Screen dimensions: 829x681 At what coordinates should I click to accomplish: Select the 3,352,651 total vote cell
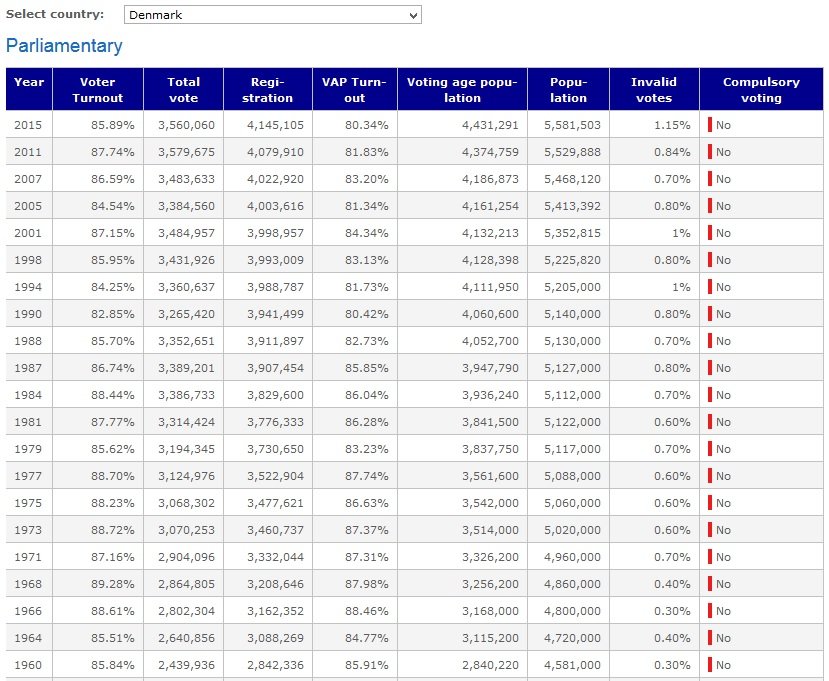click(x=183, y=340)
